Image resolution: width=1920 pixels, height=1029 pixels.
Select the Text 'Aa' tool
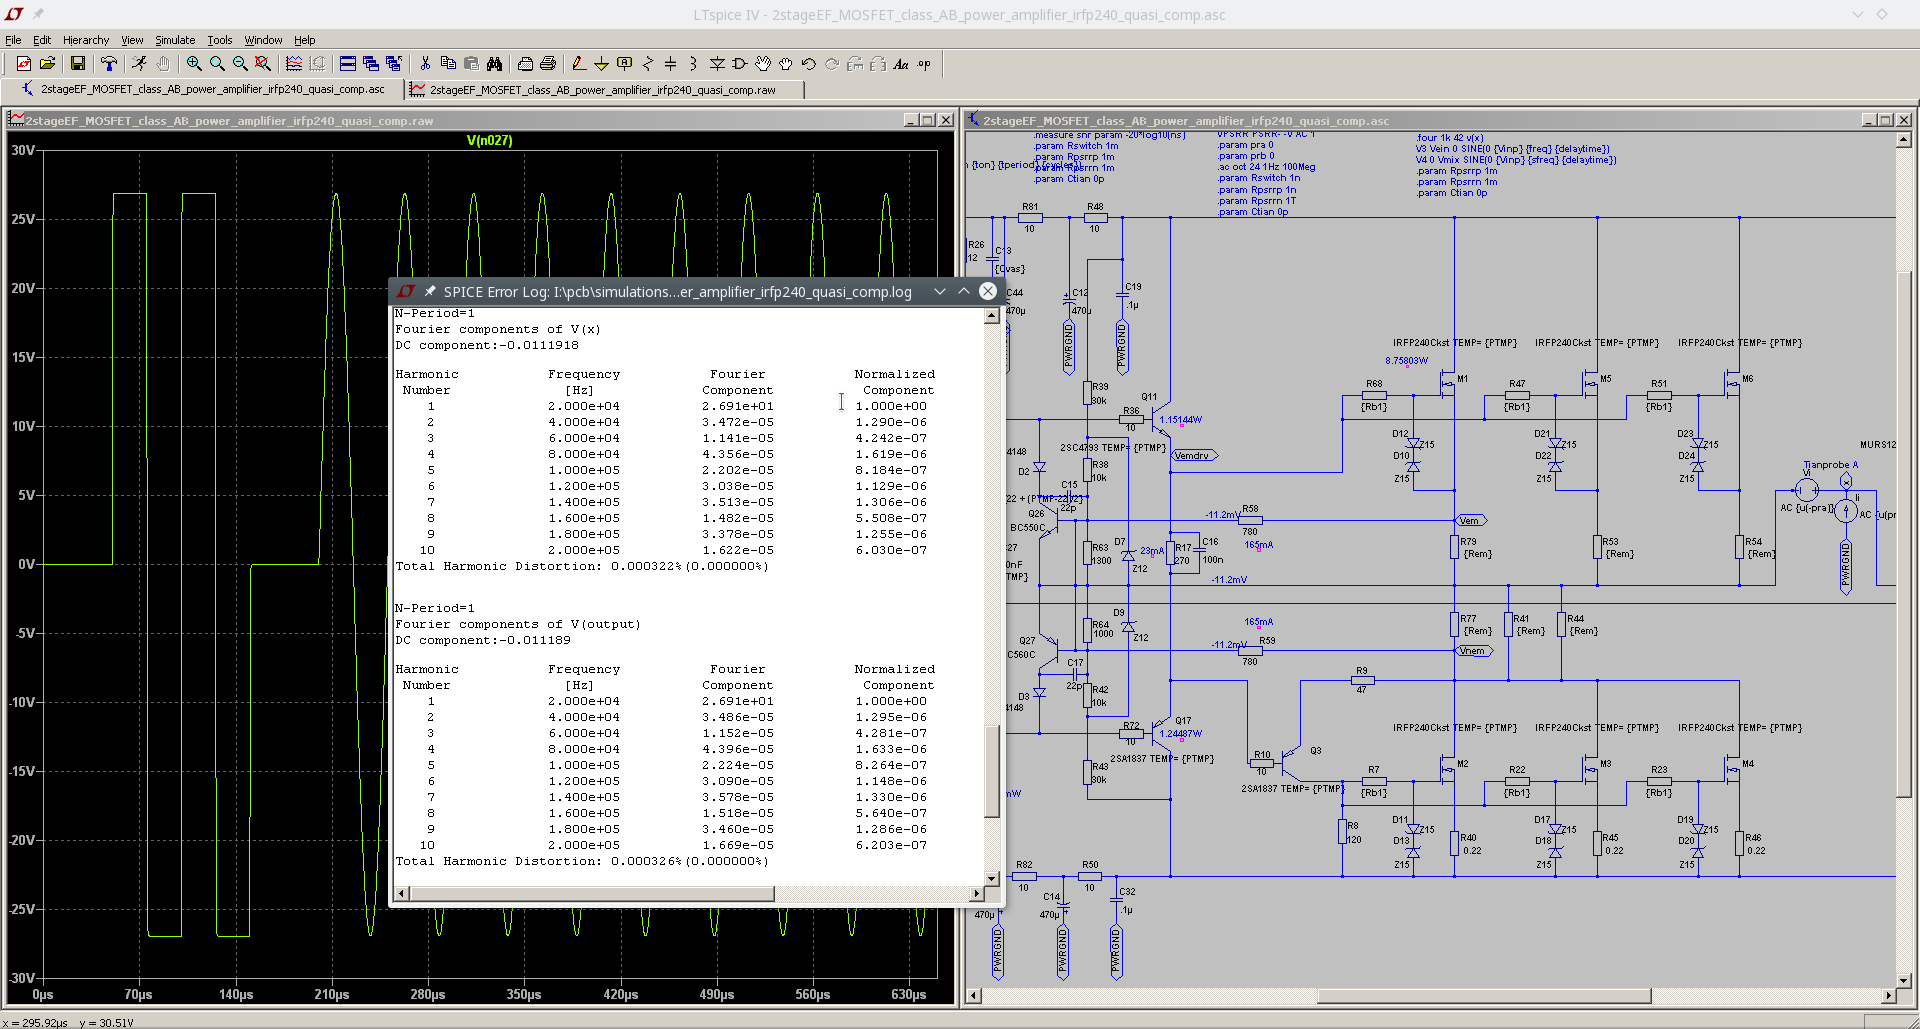click(901, 64)
